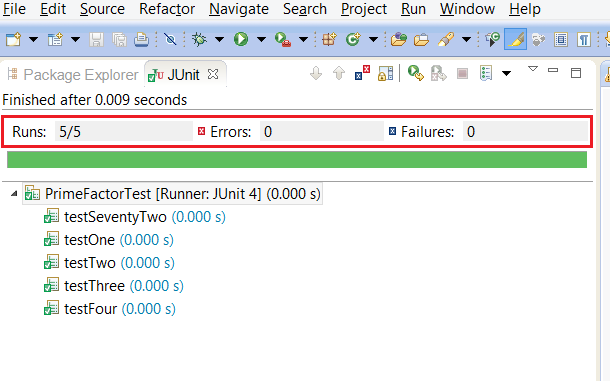Viewport: 610px width, 381px height.
Task: Open the Run dropdown arrow
Action: [x=261, y=39]
